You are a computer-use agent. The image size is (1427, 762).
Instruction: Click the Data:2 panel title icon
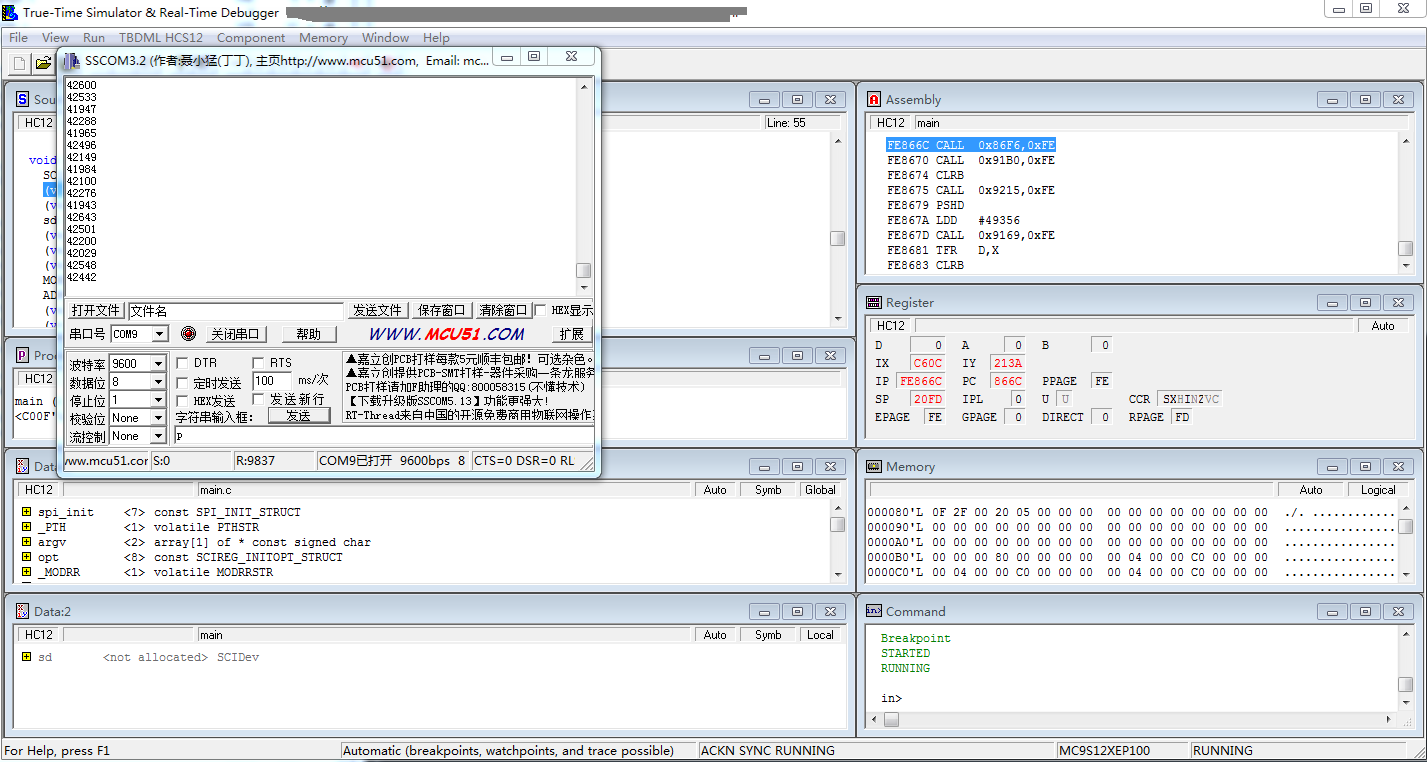click(22, 611)
